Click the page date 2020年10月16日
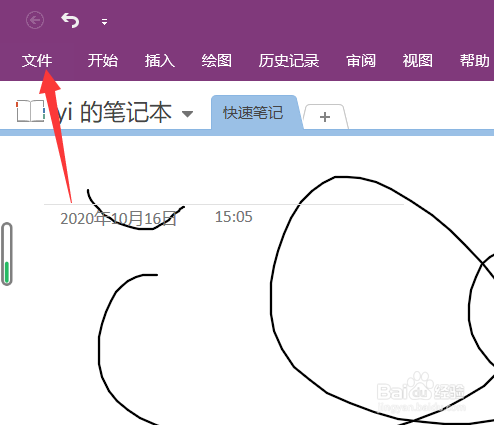This screenshot has height=425, width=494. point(118,219)
